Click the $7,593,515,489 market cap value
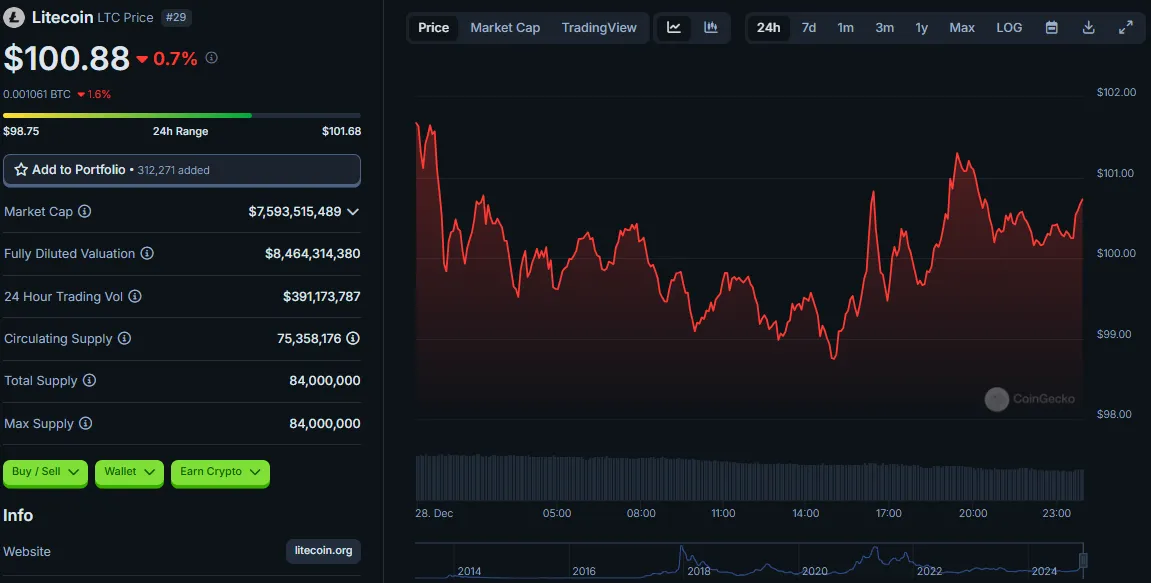Image resolution: width=1151 pixels, height=583 pixels. click(295, 211)
